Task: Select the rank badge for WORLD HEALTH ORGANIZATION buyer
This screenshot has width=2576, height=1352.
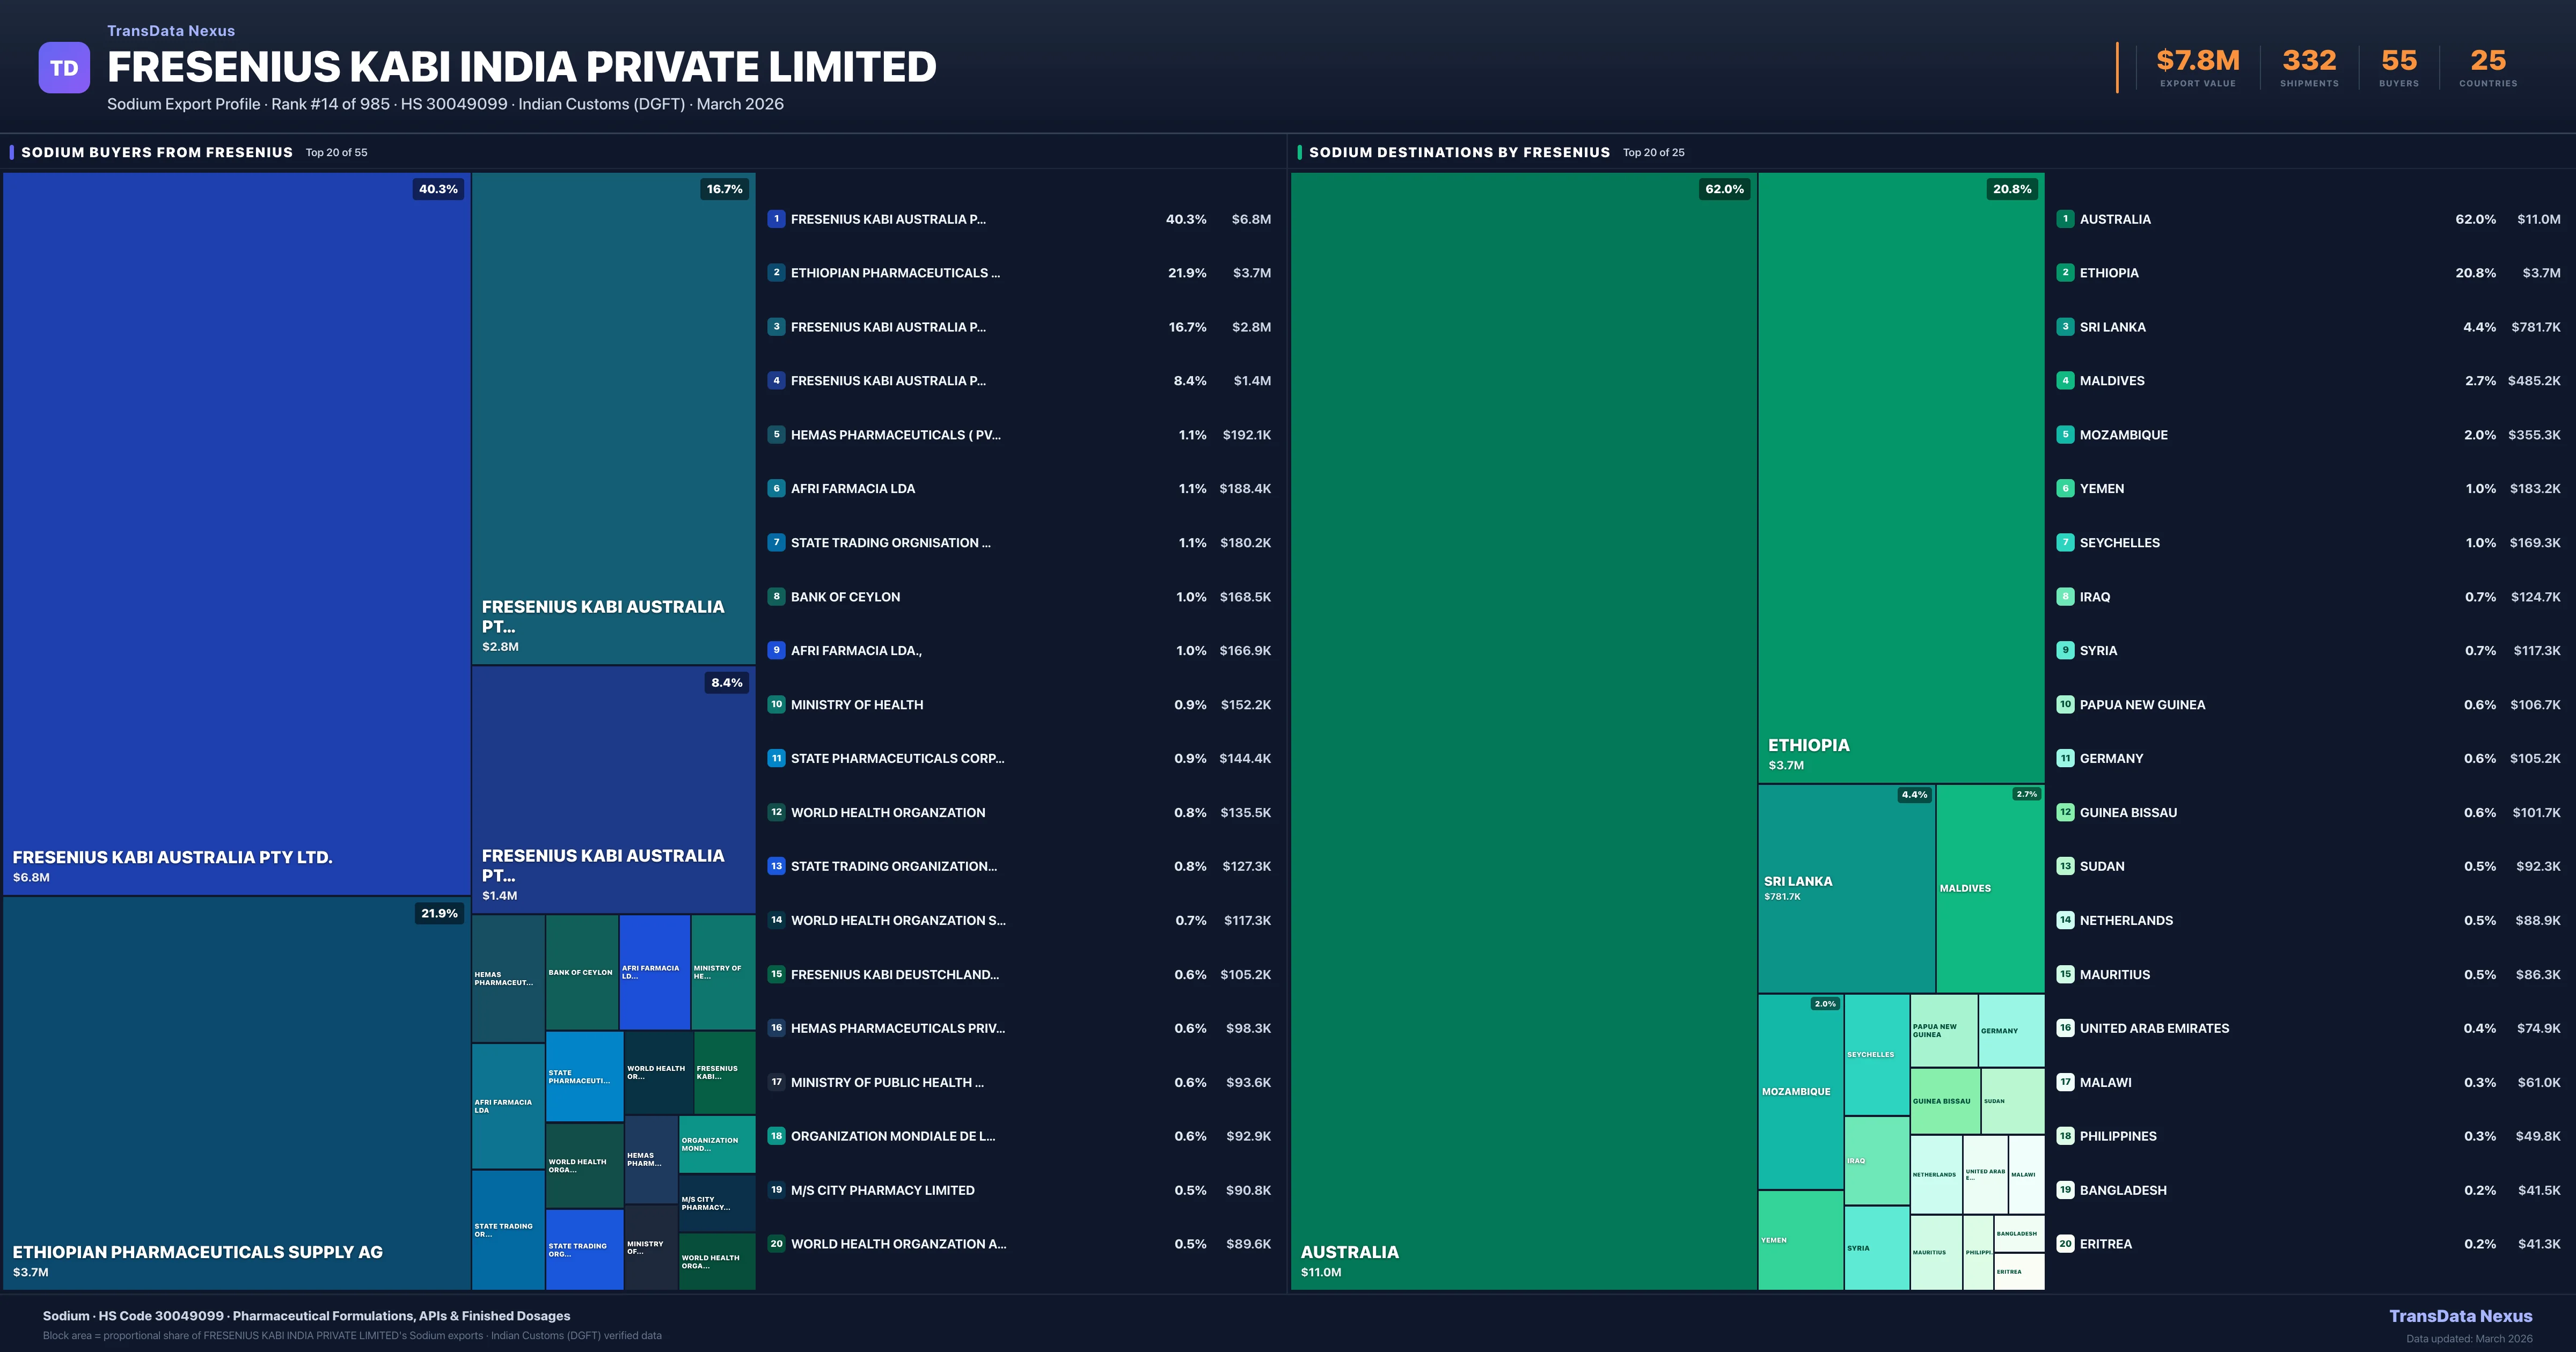Action: coord(776,812)
